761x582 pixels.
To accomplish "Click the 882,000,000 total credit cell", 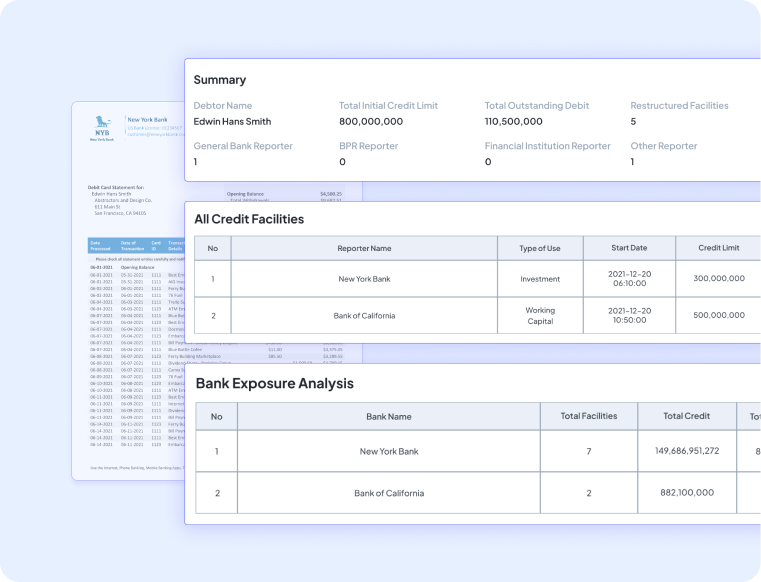I will click(687, 493).
